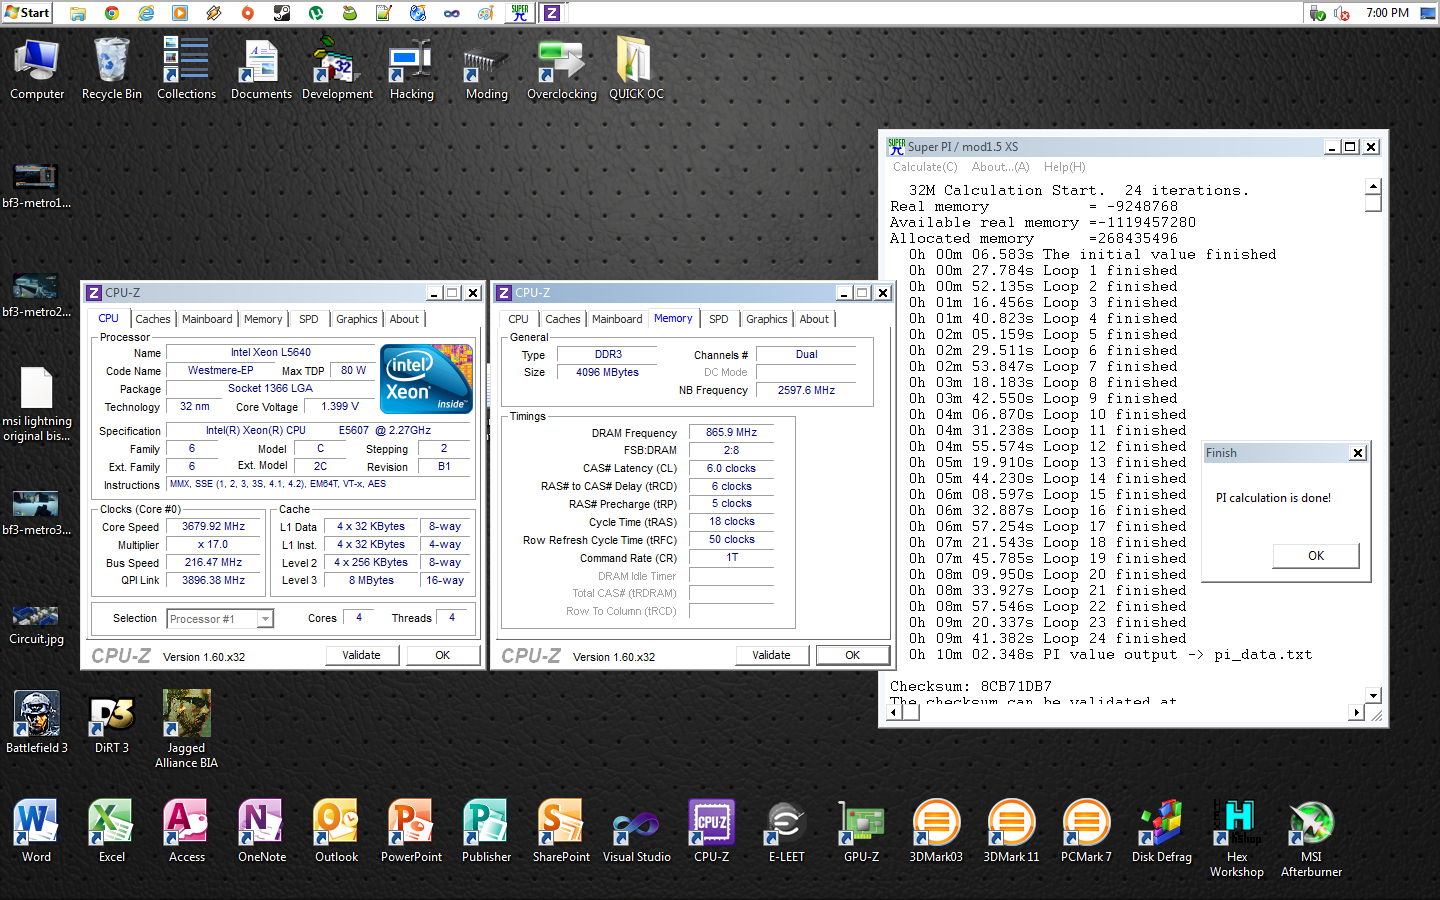Click the Intel Xeon inside logo
The width and height of the screenshot is (1440, 900).
click(x=427, y=379)
